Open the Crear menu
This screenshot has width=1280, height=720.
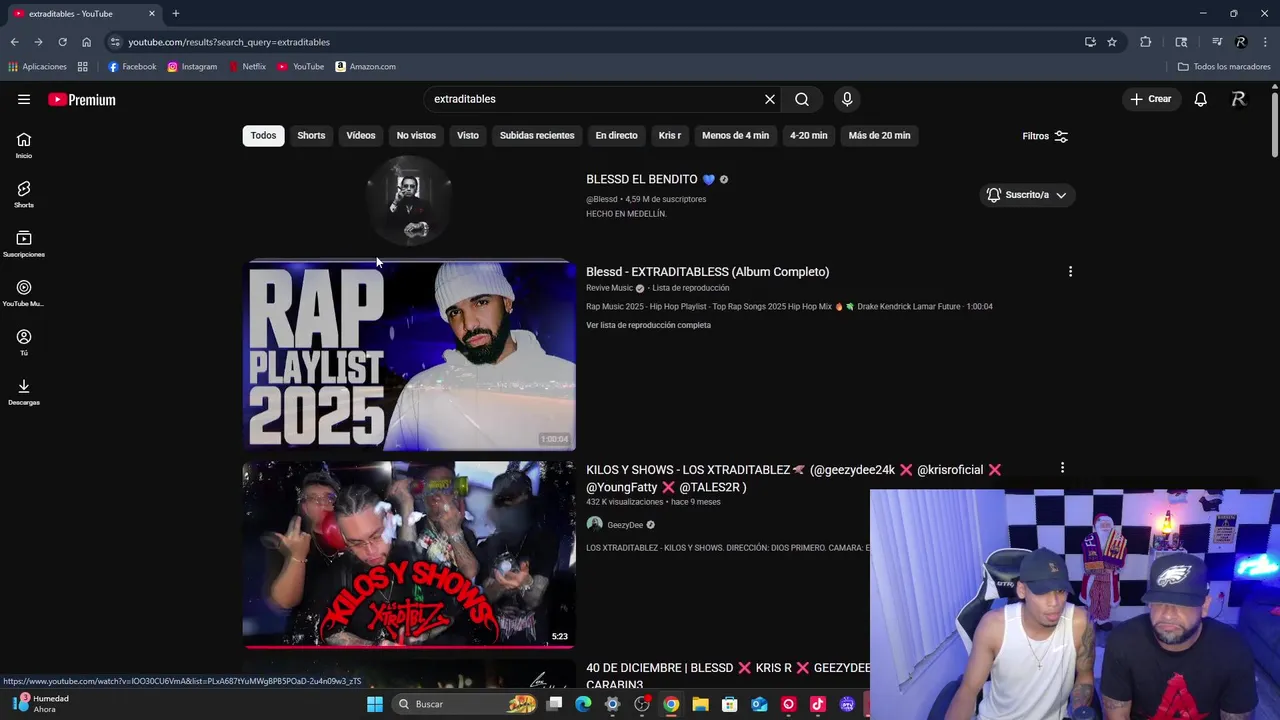pyautogui.click(x=1150, y=99)
